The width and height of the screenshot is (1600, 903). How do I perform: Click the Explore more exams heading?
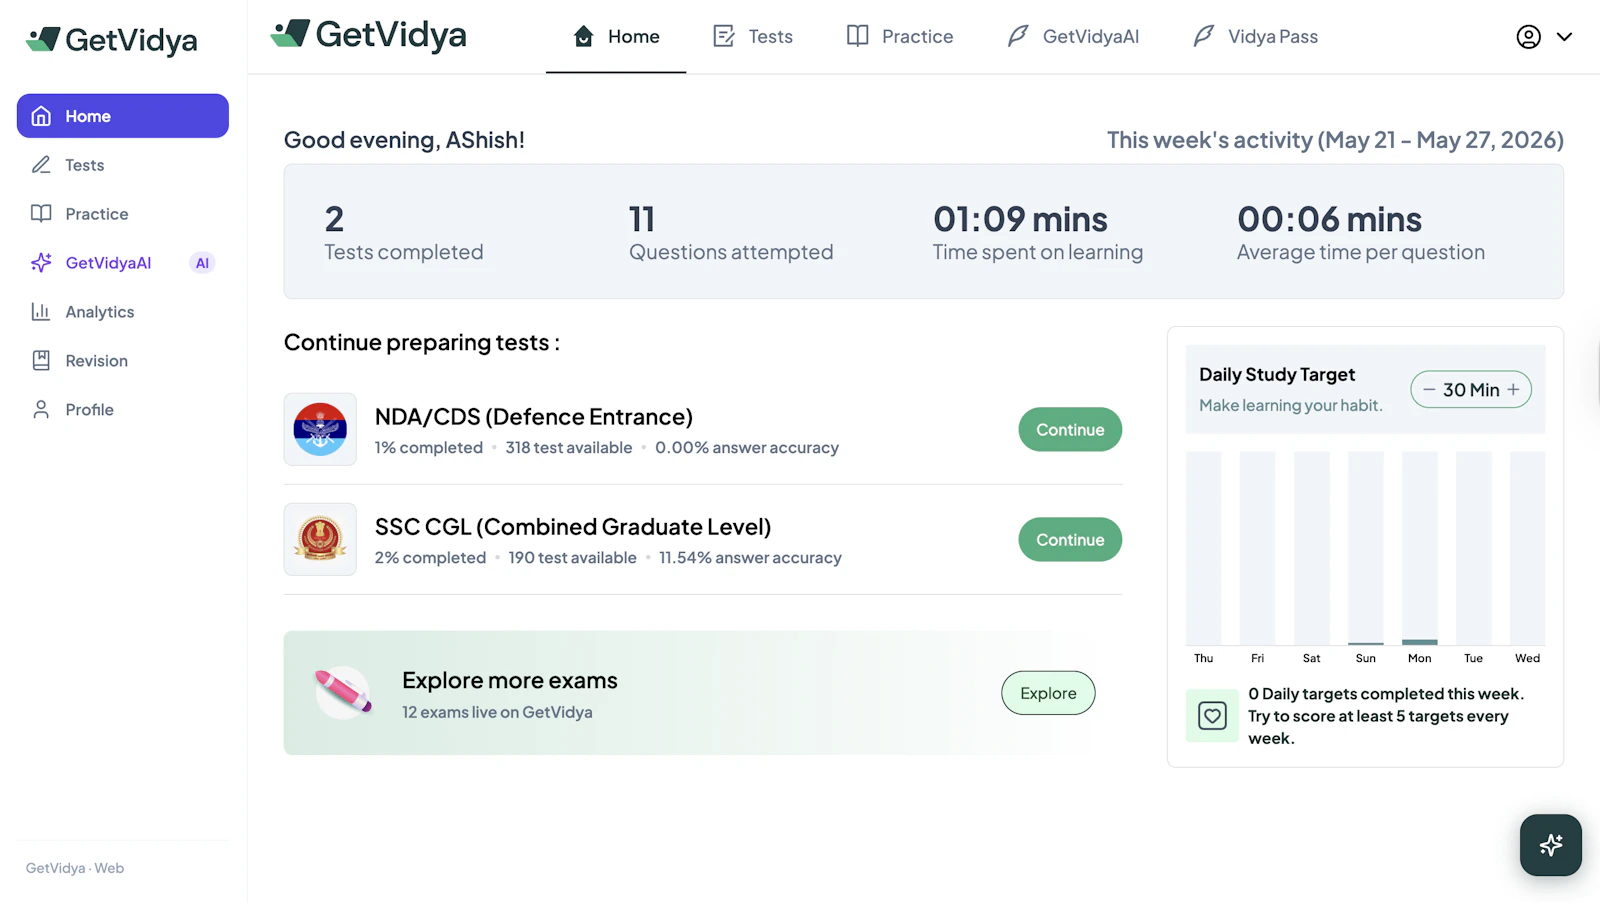click(x=510, y=681)
